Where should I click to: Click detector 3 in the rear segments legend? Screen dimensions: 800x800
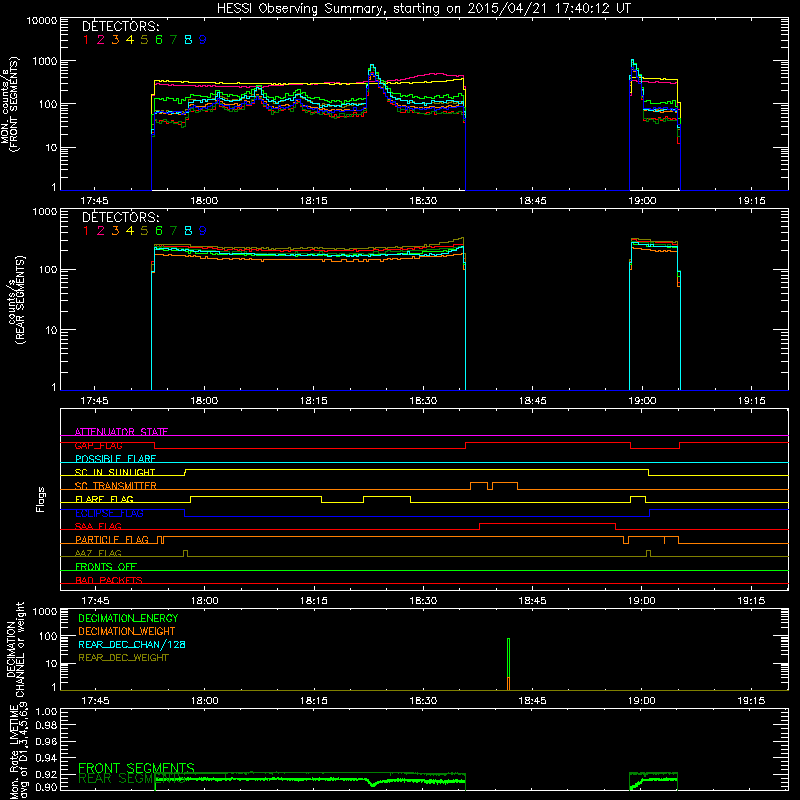[115, 231]
